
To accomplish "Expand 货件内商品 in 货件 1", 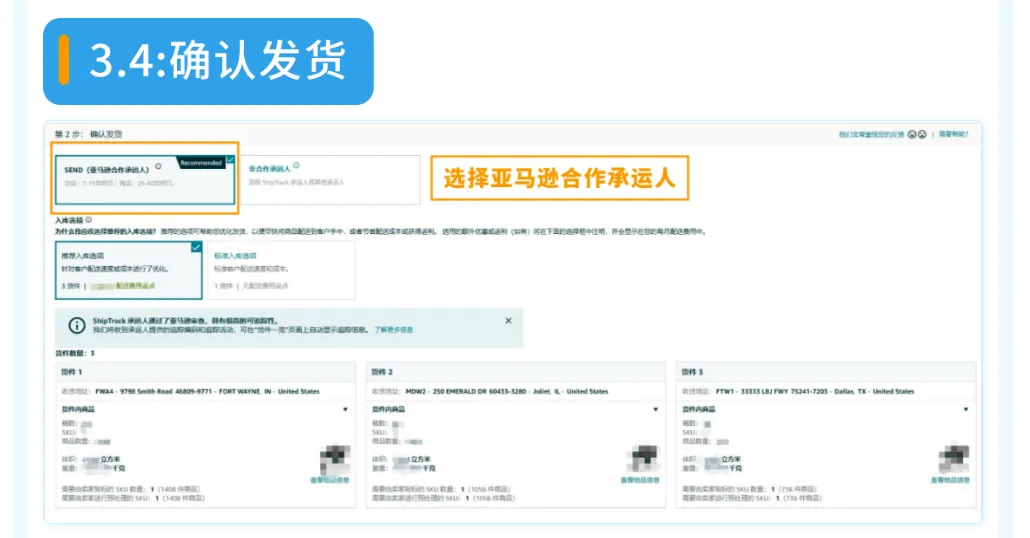I will pyautogui.click(x=346, y=409).
